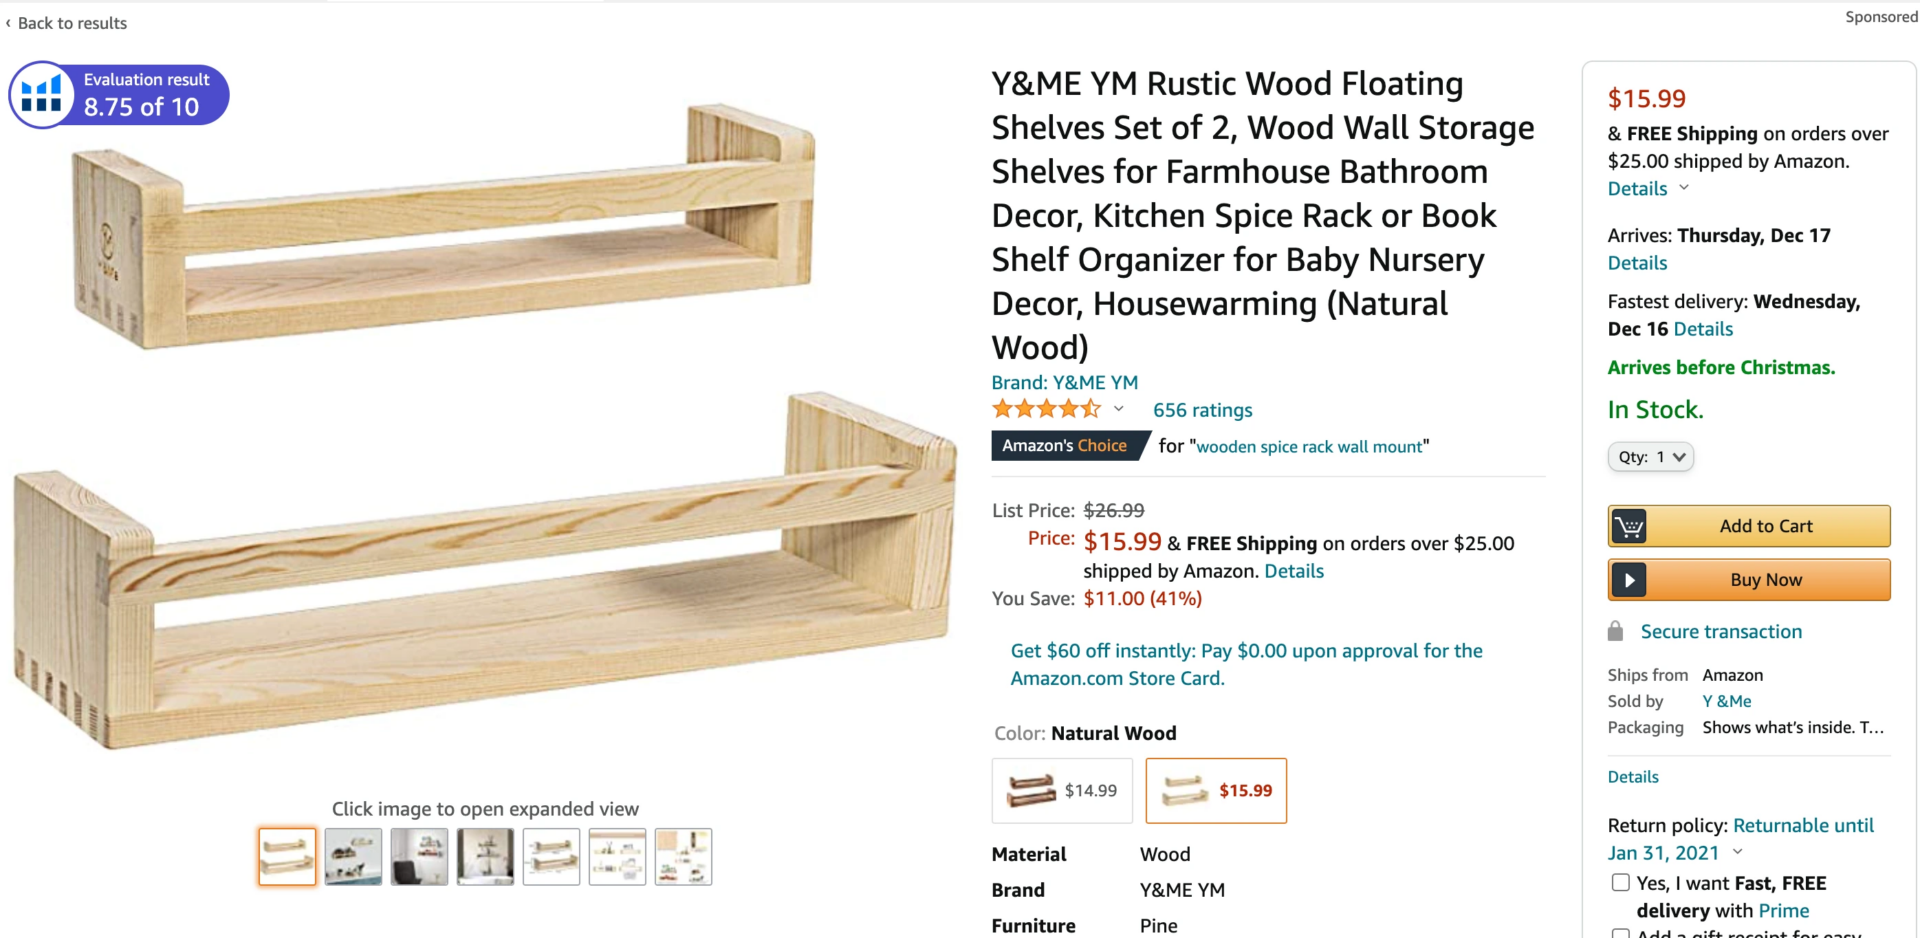Click the shopping cart icon on Add to Cart
This screenshot has width=1920, height=938.
click(x=1629, y=526)
